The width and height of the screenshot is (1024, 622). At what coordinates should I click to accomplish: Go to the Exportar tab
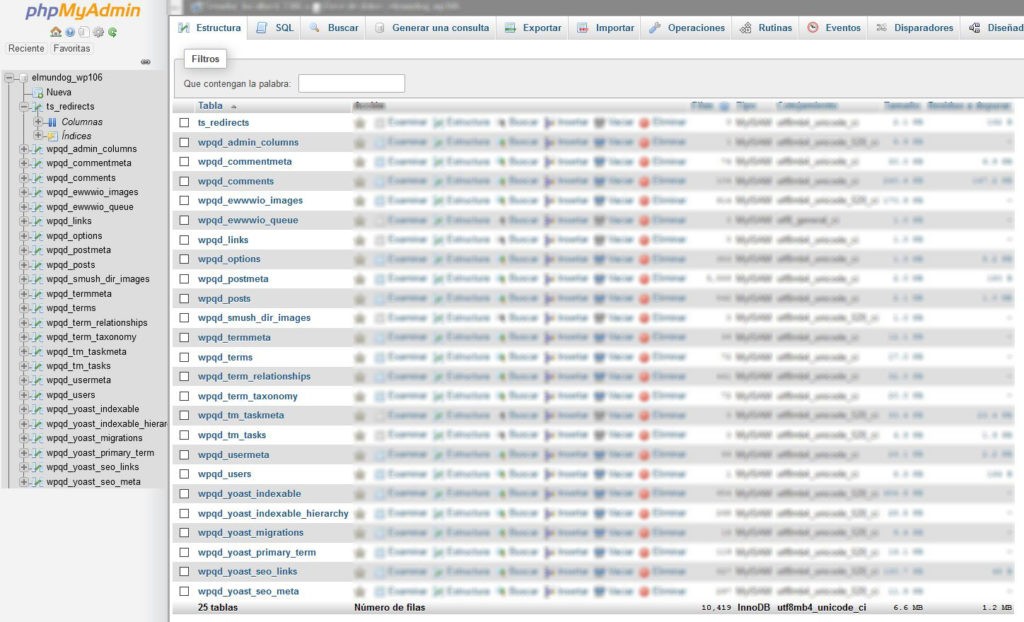(533, 28)
